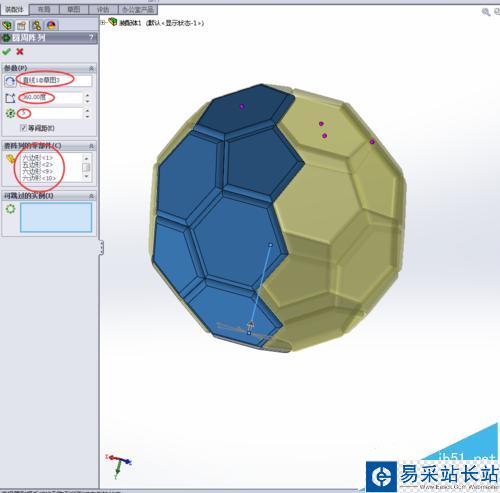Decrease the angle value with down arrow
This screenshot has width=500, height=493.
point(87,101)
